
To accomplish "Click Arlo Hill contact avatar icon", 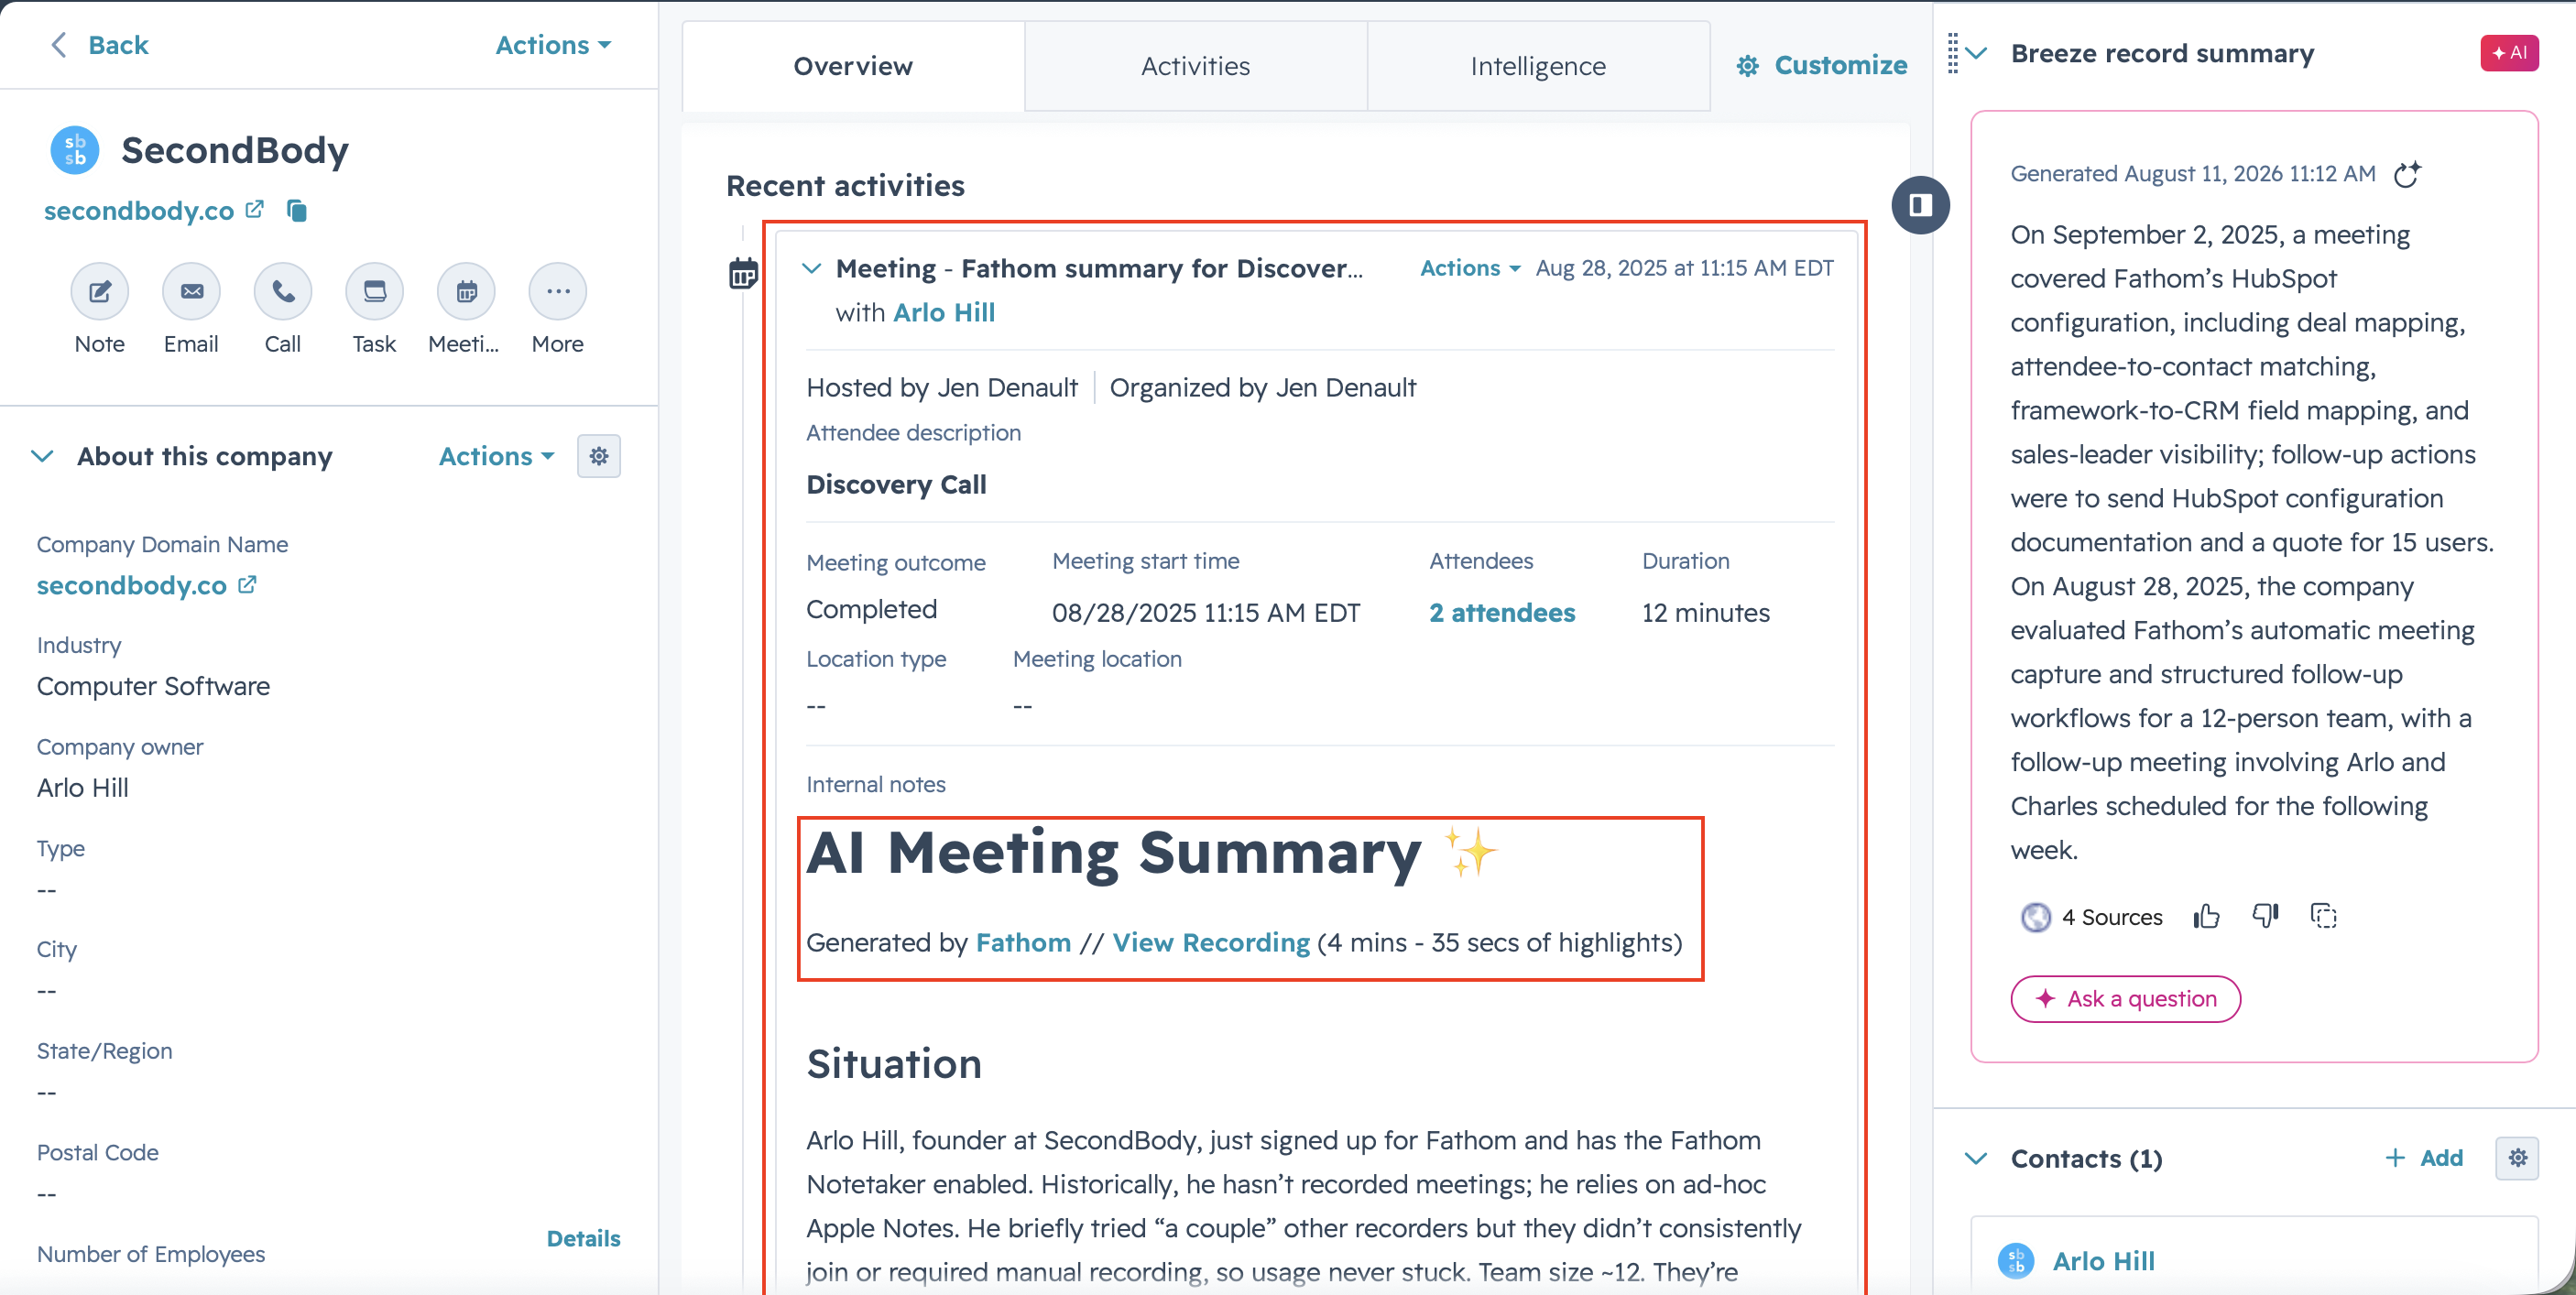I will pos(2016,1261).
